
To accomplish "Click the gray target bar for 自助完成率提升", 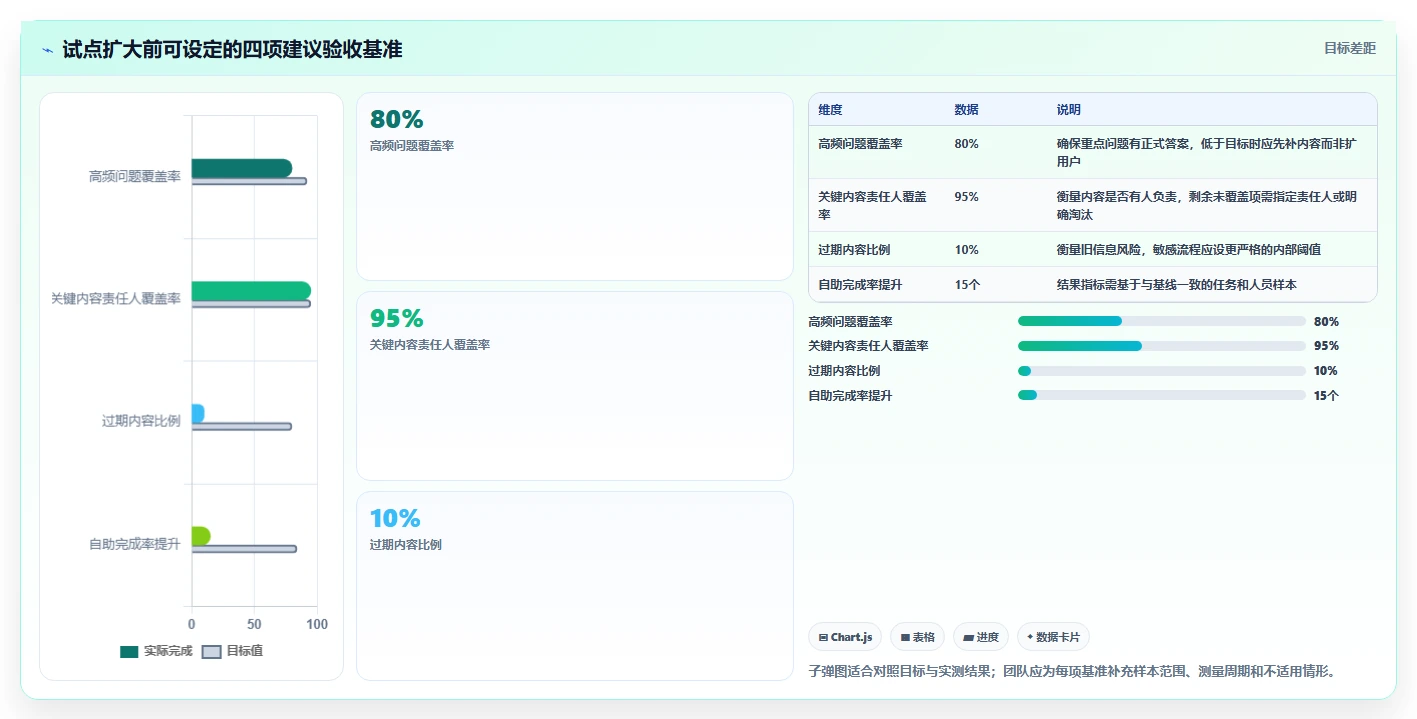I will tap(244, 549).
